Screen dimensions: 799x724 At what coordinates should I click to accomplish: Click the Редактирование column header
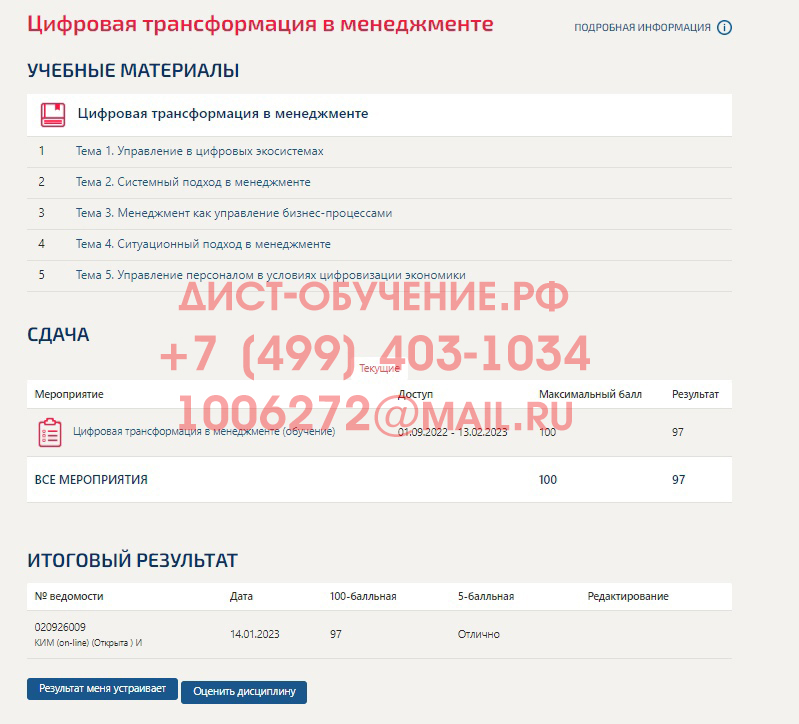(x=628, y=597)
